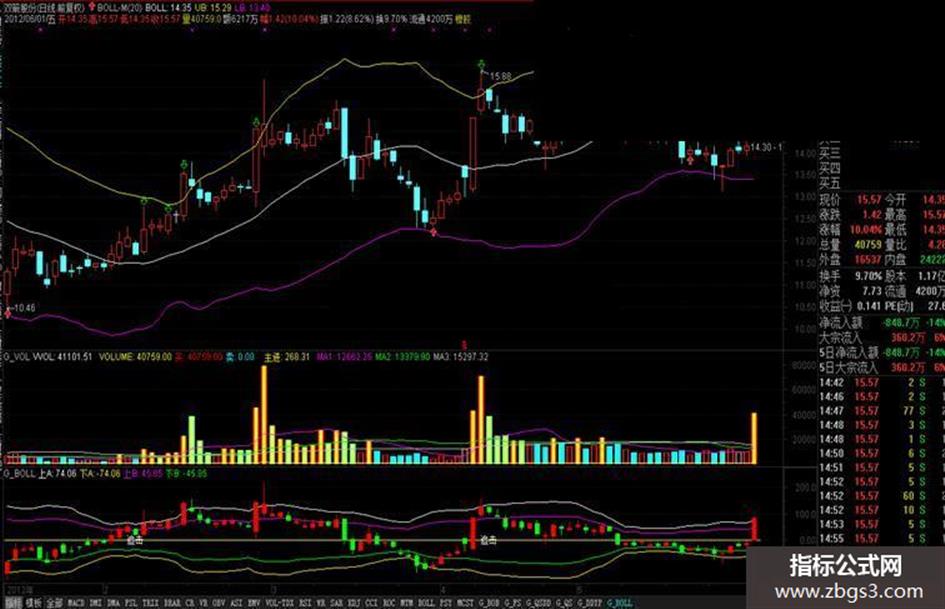
Task: Select the 14:47 trade tick row
Action: pos(881,411)
